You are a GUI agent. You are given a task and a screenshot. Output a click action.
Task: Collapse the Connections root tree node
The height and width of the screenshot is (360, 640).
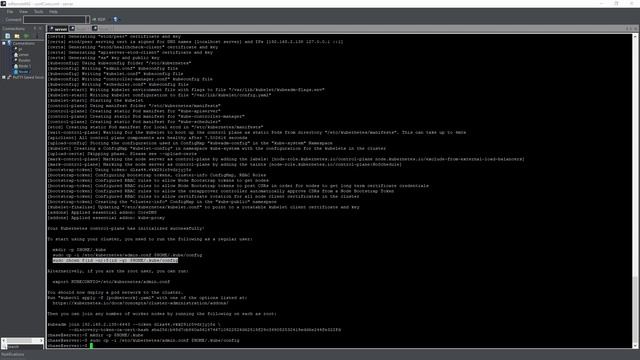pos(4,43)
